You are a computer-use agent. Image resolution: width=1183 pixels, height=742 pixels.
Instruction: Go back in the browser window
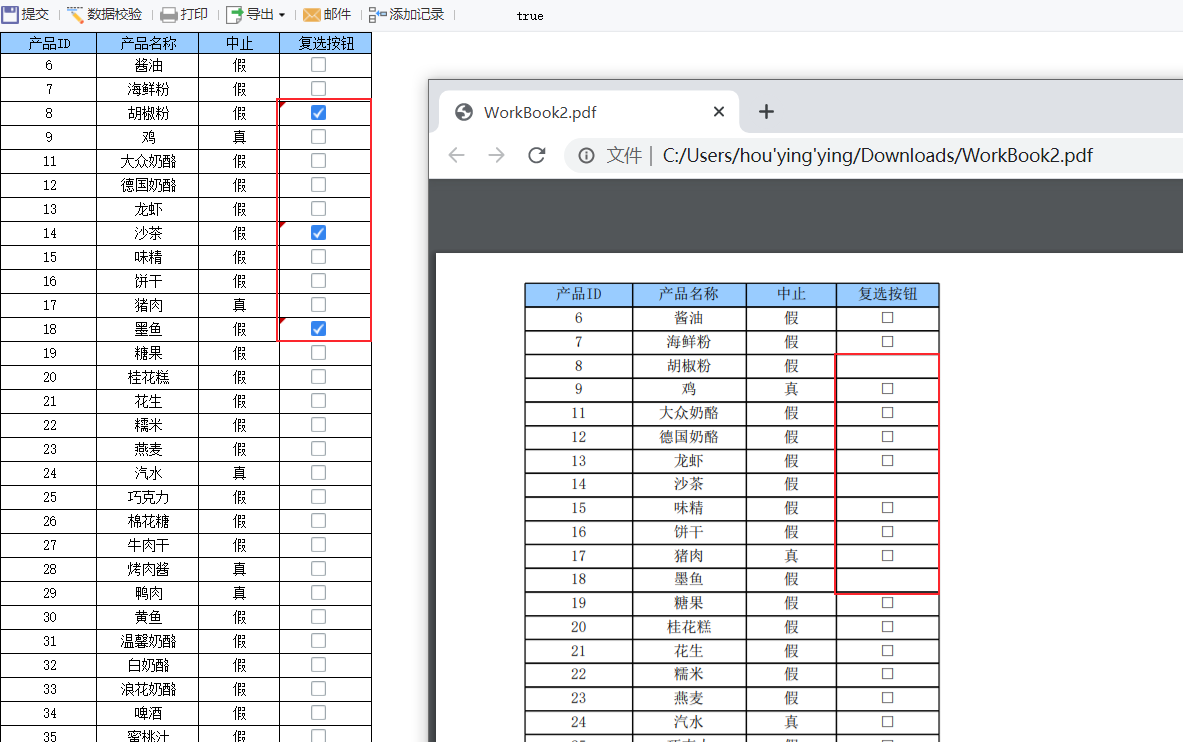[456, 155]
